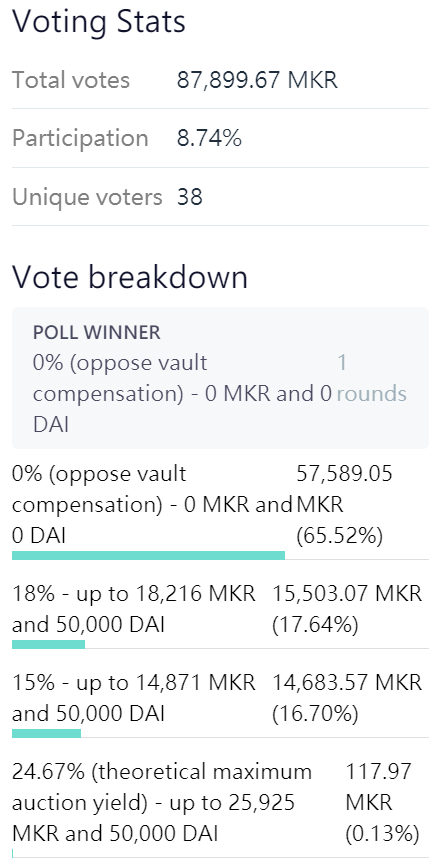Select the Total votes label

71,80
